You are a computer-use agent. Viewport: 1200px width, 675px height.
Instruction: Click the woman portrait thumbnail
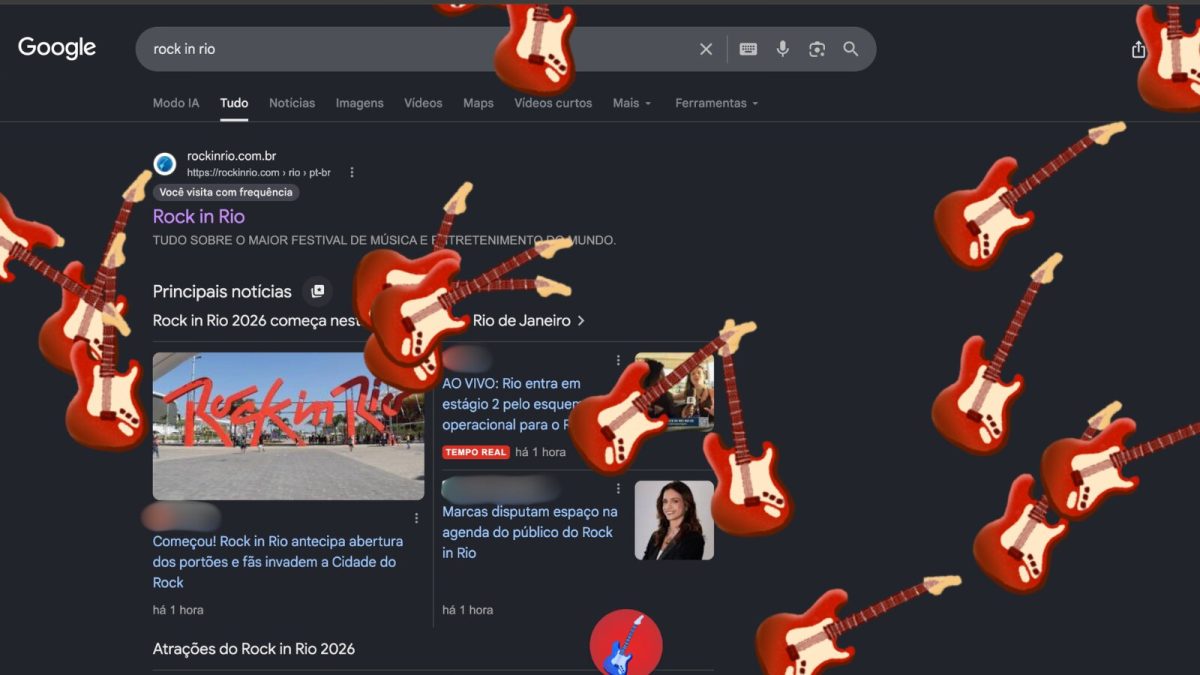(674, 520)
